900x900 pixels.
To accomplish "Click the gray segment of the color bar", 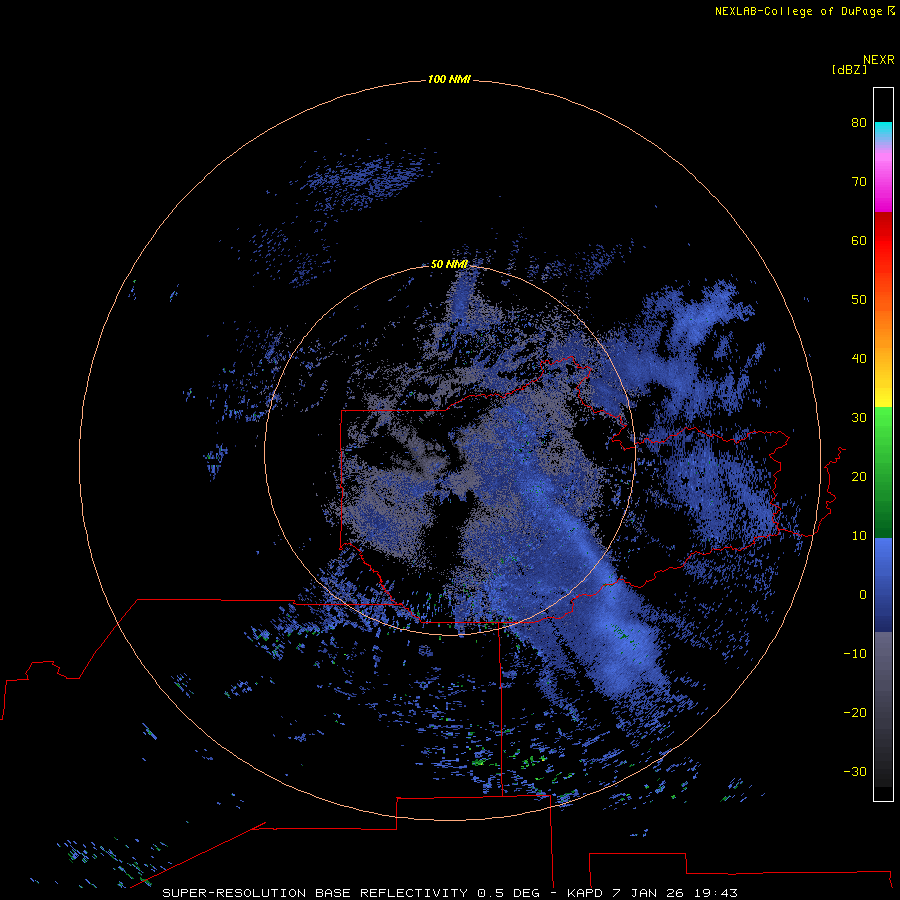I will click(x=883, y=666).
